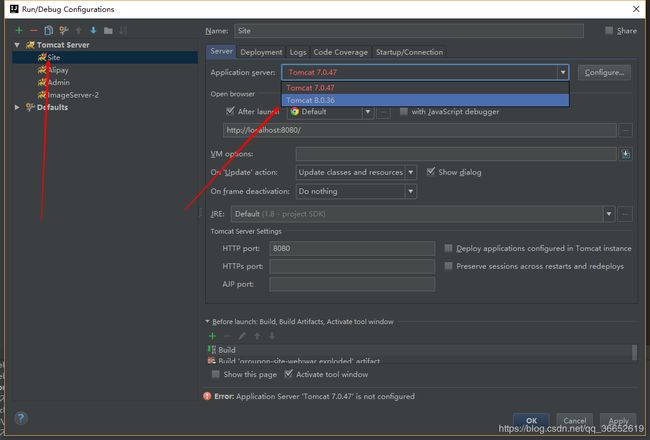Expand VM options field with its side icon
This screenshot has height=440, width=650.
pos(626,154)
